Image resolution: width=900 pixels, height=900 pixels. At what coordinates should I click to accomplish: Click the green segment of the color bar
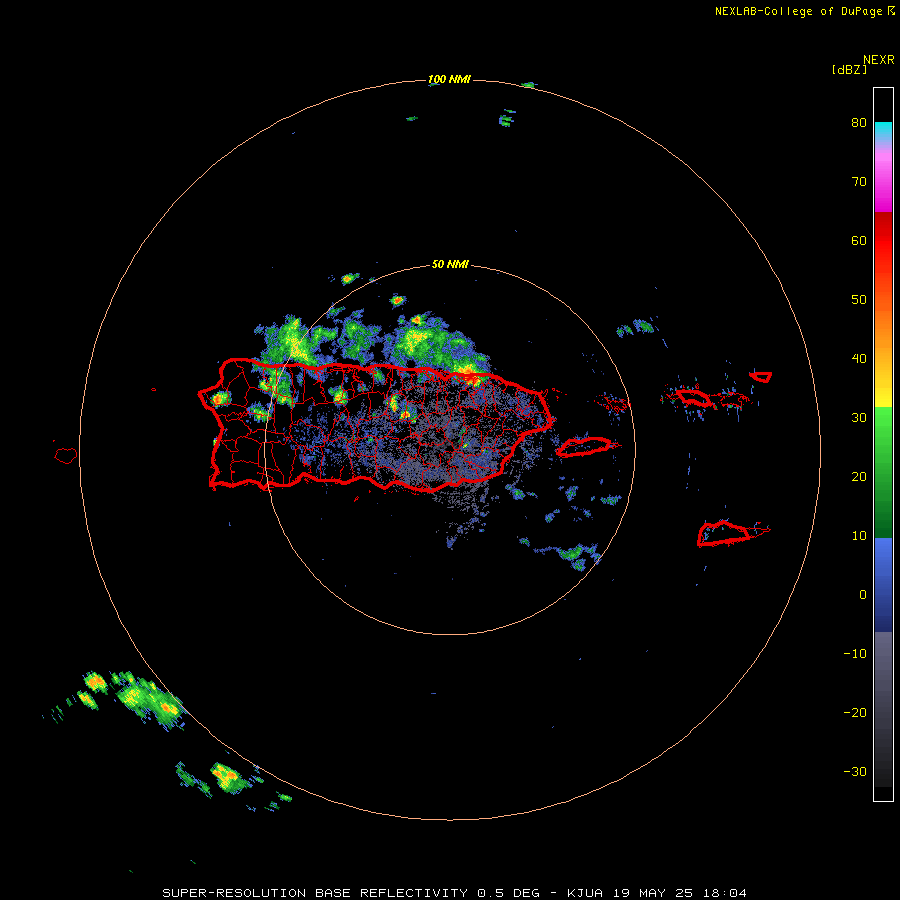[883, 472]
